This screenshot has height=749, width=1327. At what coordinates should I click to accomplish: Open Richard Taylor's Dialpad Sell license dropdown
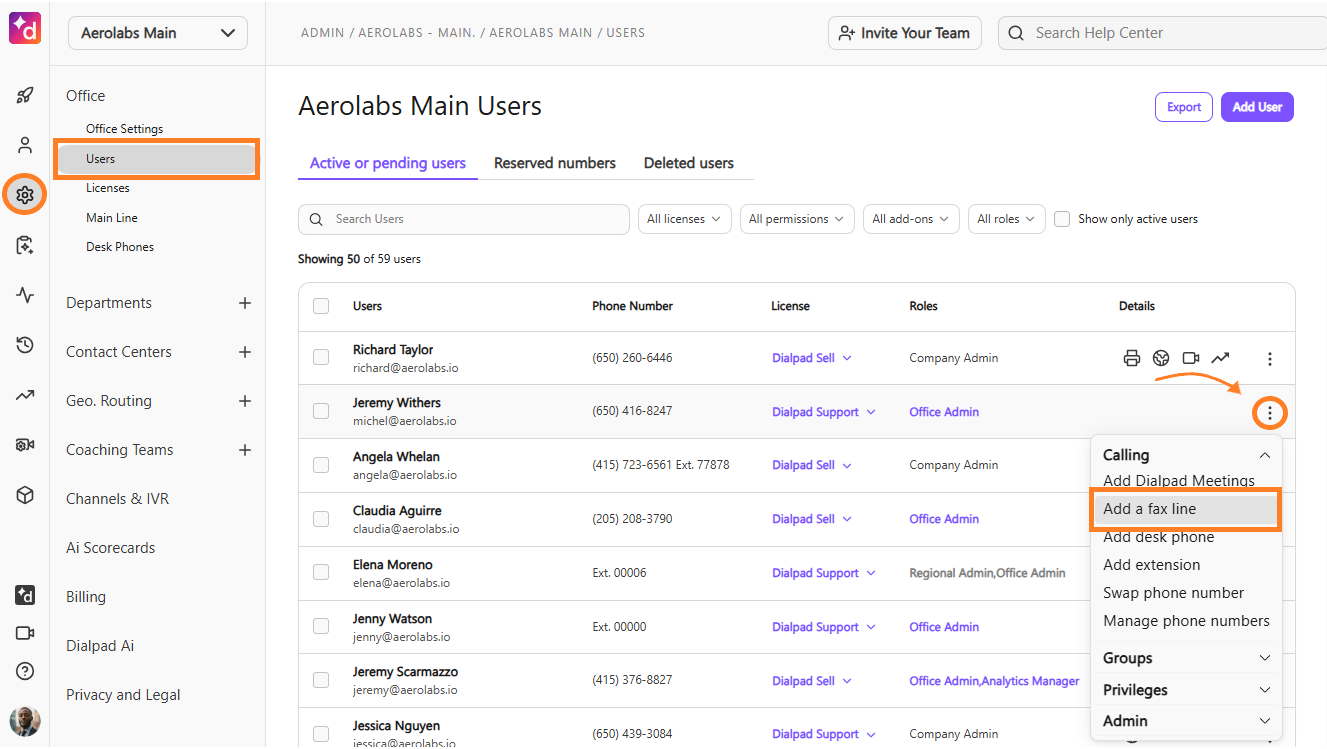point(812,358)
